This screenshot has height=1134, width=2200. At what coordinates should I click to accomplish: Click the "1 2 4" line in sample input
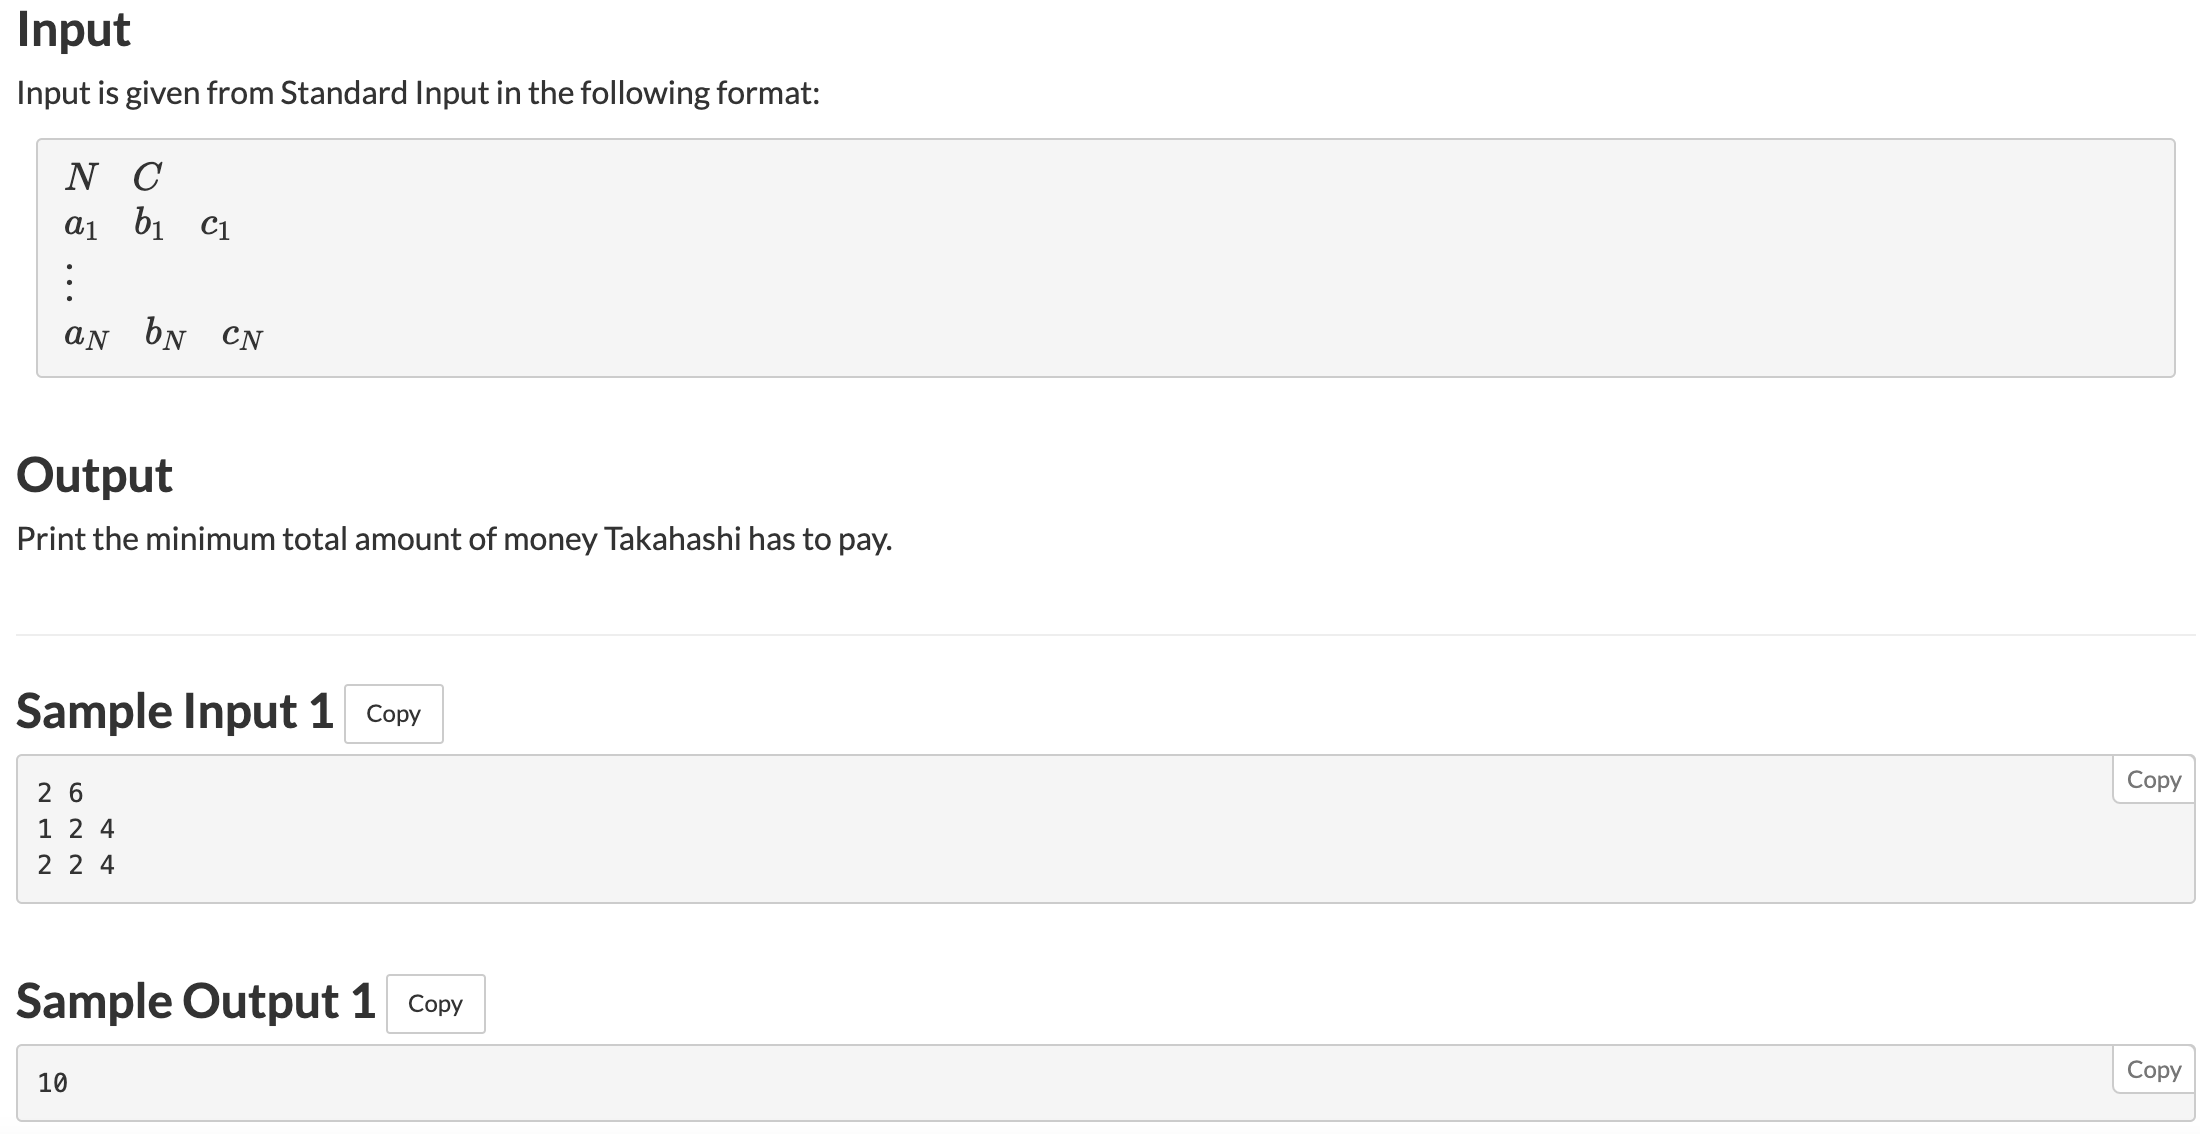(x=76, y=829)
